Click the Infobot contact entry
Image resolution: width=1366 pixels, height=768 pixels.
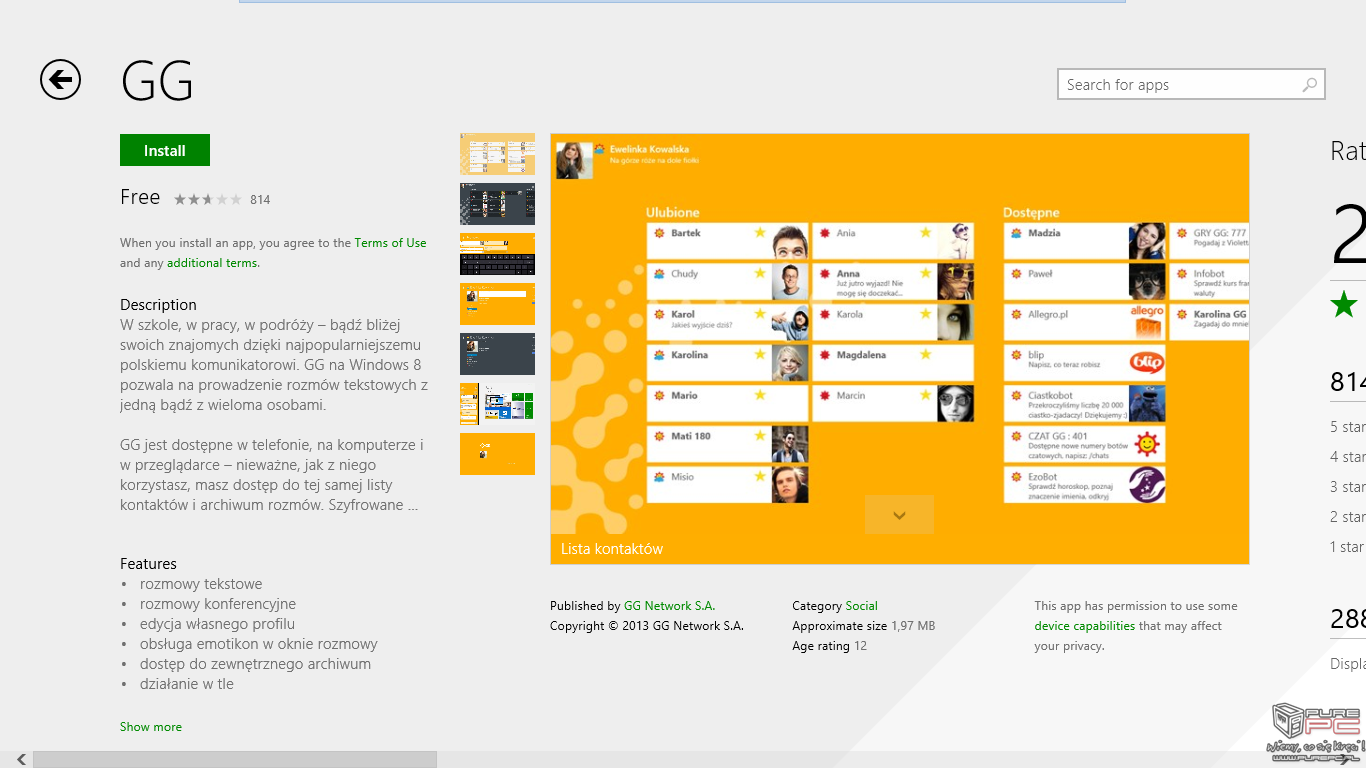(x=1209, y=282)
